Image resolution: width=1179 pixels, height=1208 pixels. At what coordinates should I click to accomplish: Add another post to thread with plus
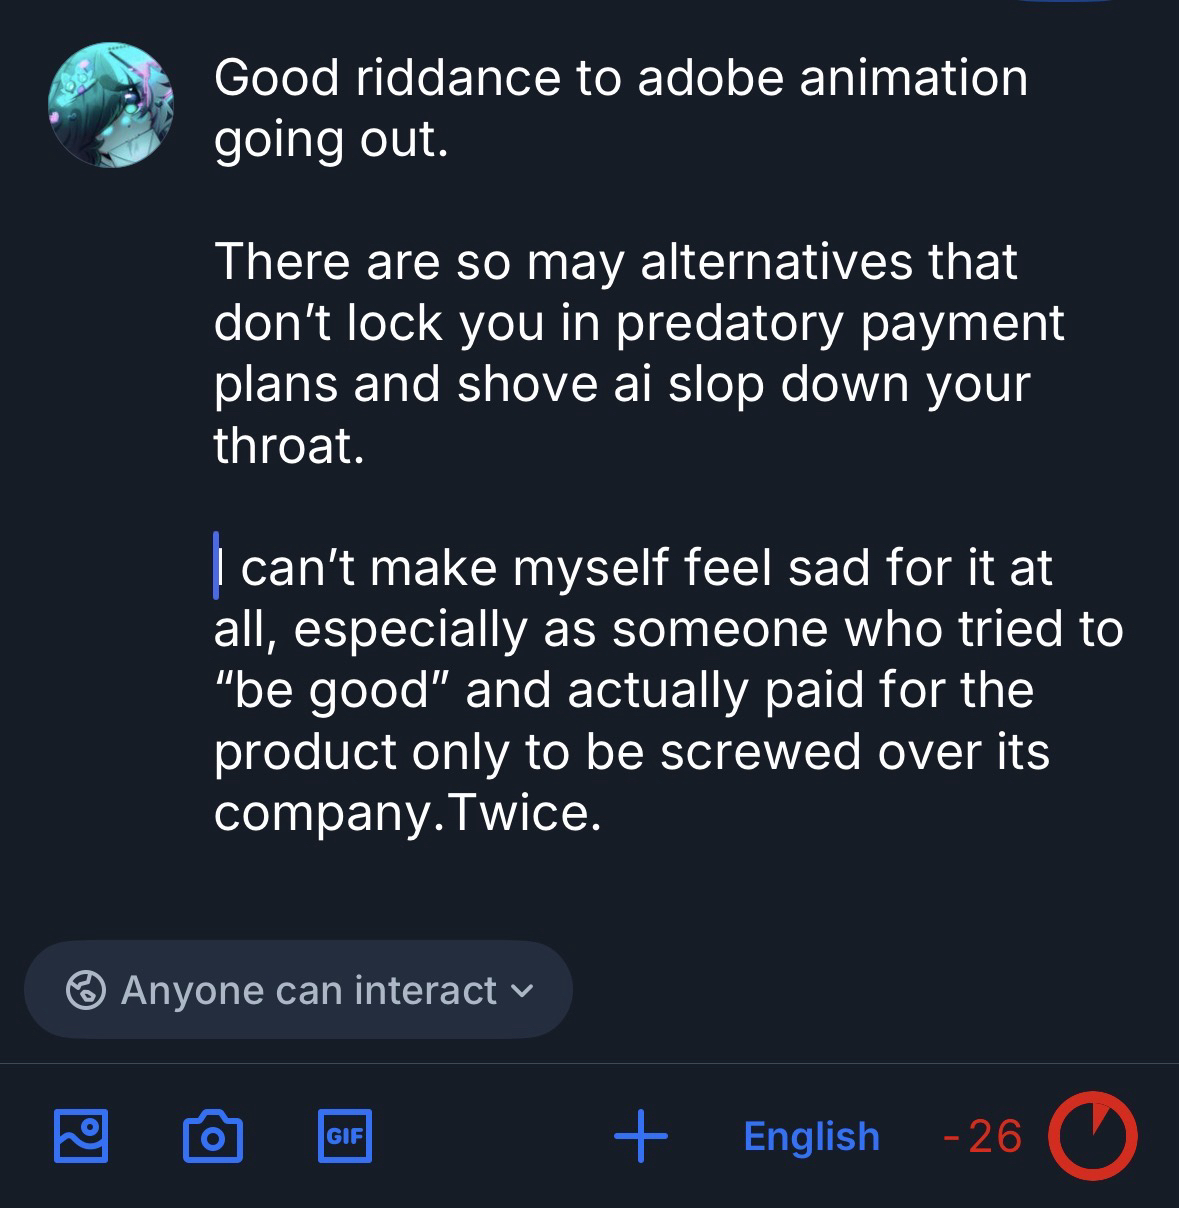click(x=640, y=1136)
